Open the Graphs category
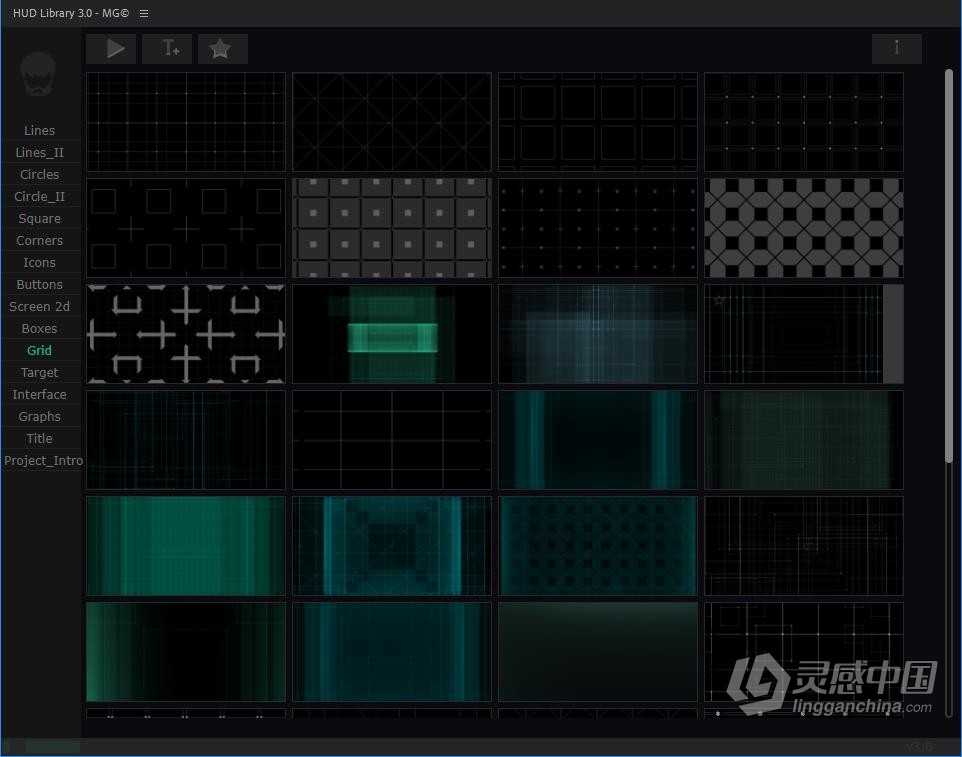962x757 pixels. (x=39, y=417)
